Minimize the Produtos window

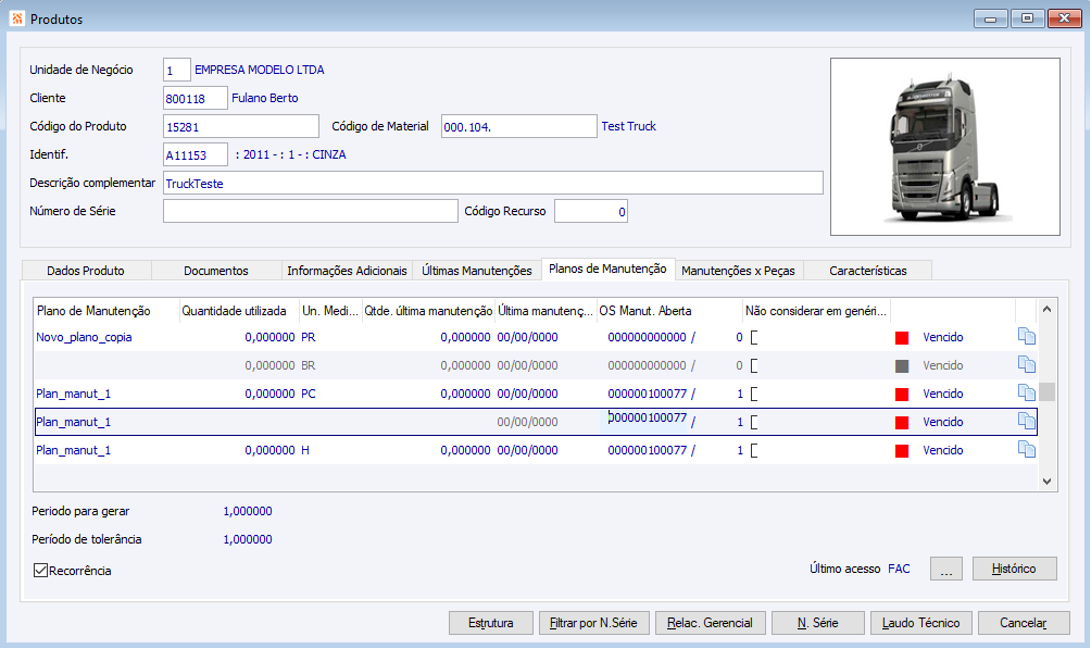pos(991,19)
